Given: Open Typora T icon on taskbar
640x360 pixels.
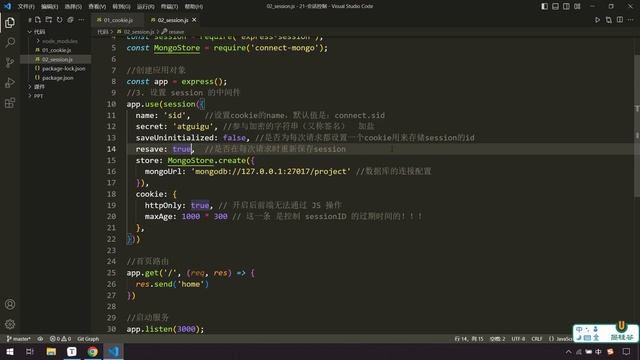Looking at the screenshot, I should click(x=72, y=351).
